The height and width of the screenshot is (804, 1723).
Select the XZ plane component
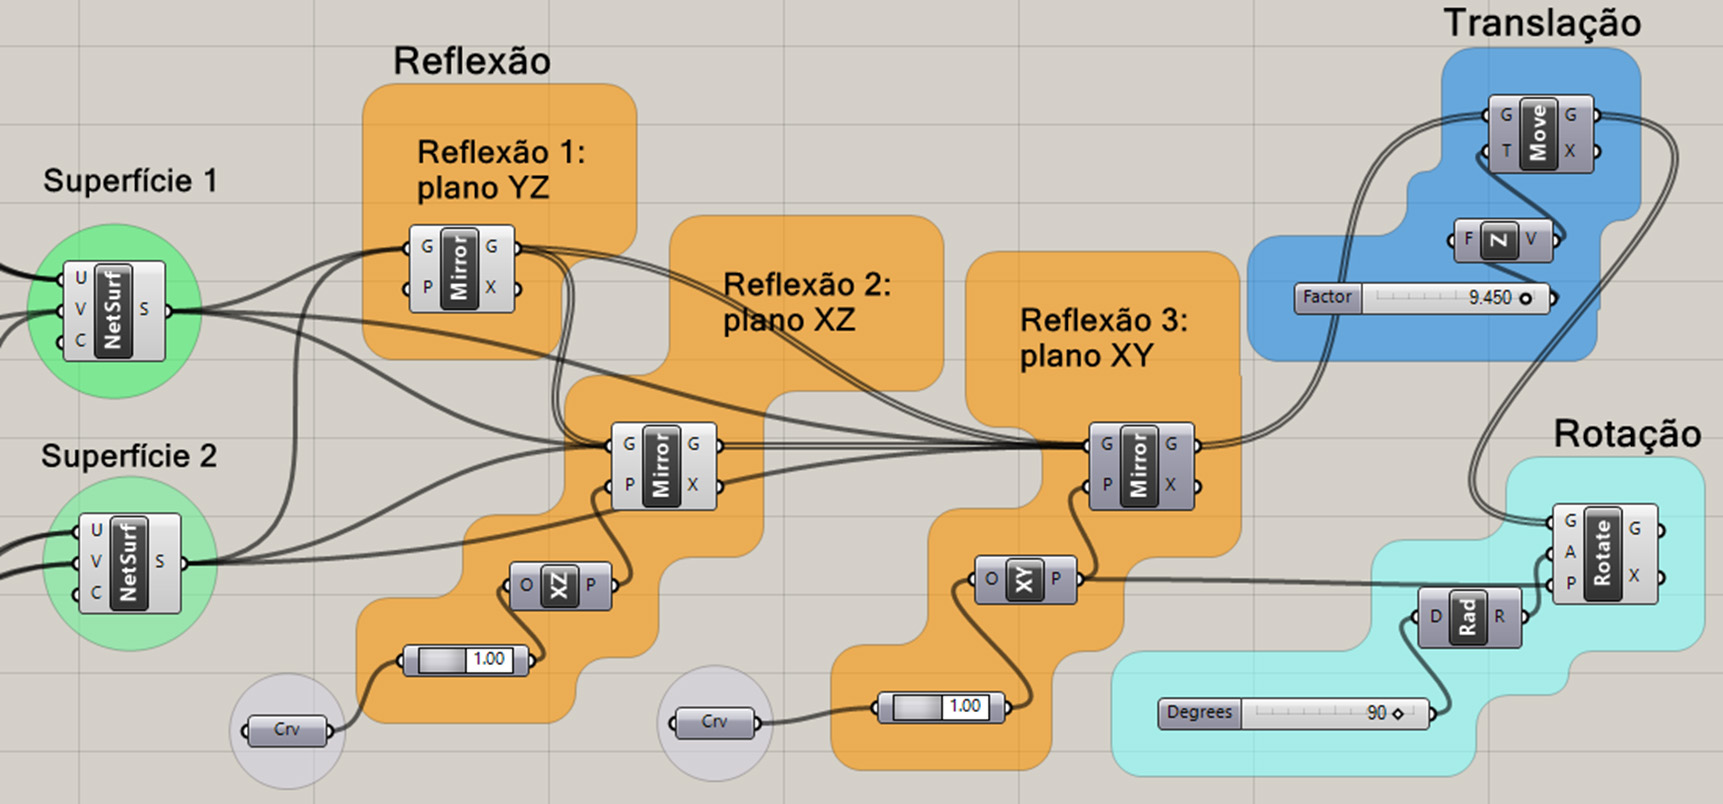[558, 585]
